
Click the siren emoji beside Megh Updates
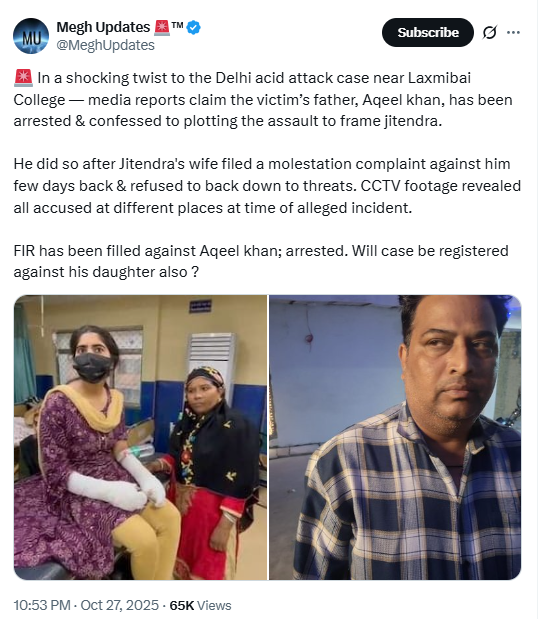pos(162,27)
